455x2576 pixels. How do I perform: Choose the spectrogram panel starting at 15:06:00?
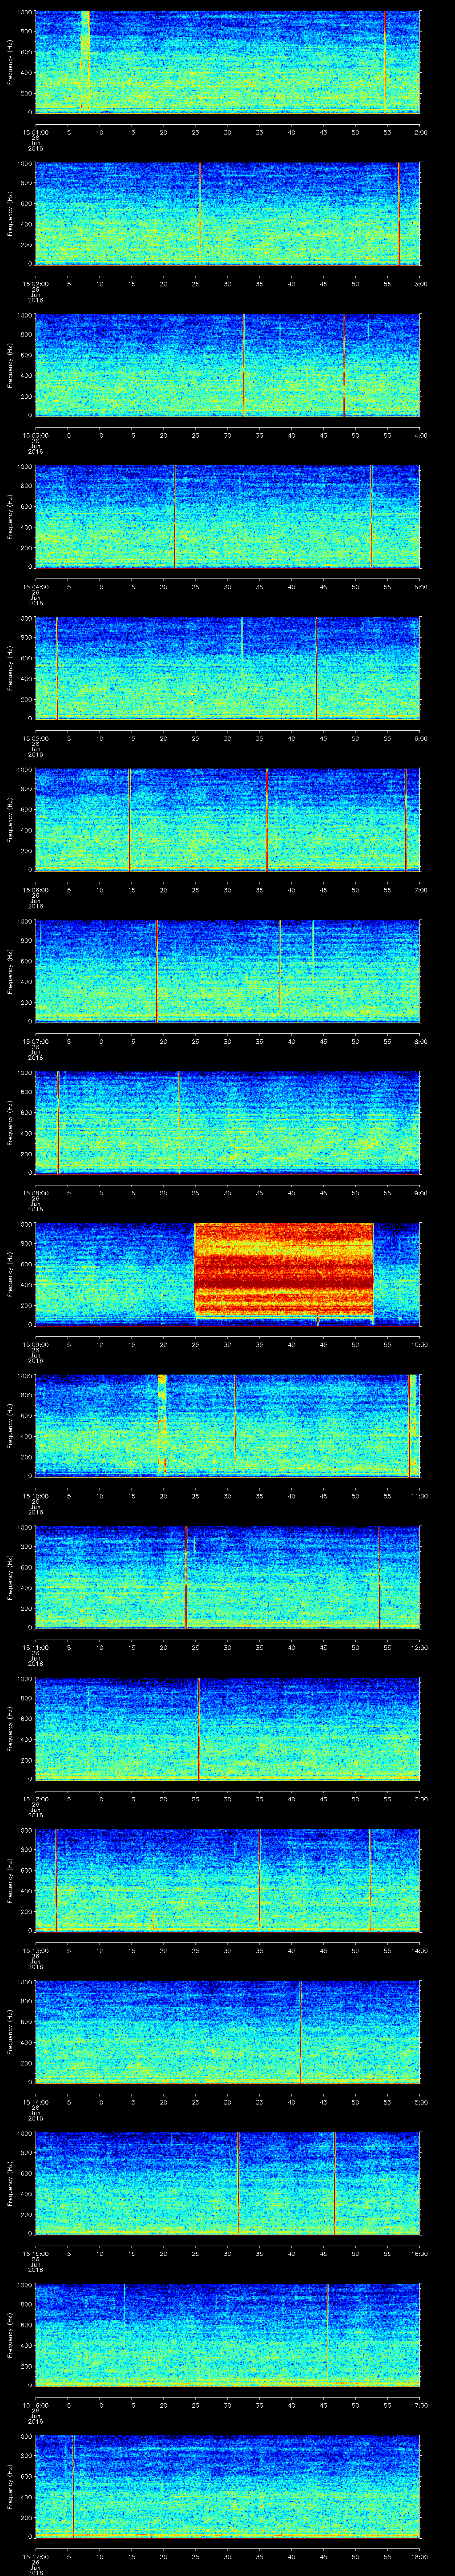(228, 819)
